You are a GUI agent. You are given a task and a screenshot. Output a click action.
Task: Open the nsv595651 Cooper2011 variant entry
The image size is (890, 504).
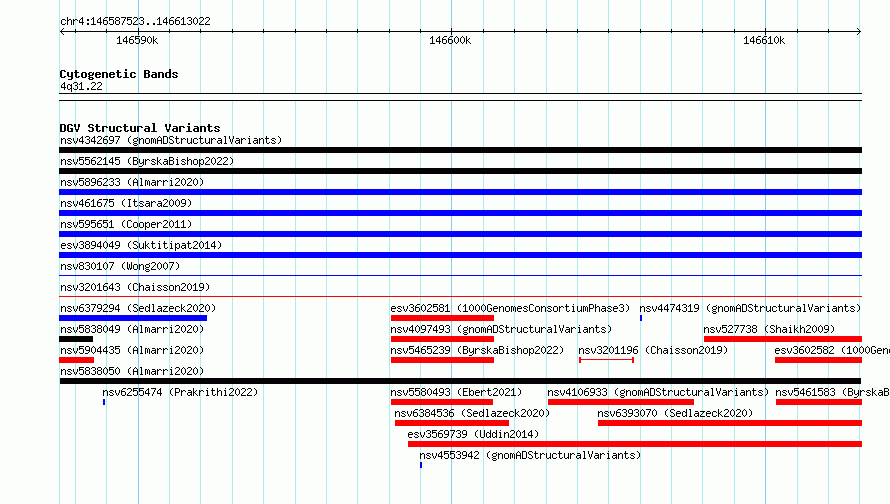pyautogui.click(x=126, y=224)
